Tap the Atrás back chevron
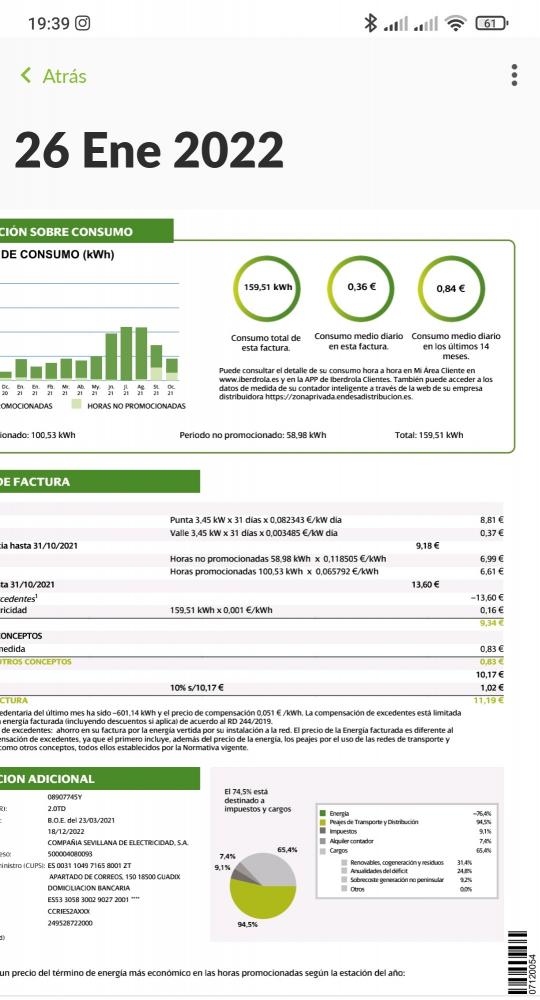 pos(26,75)
